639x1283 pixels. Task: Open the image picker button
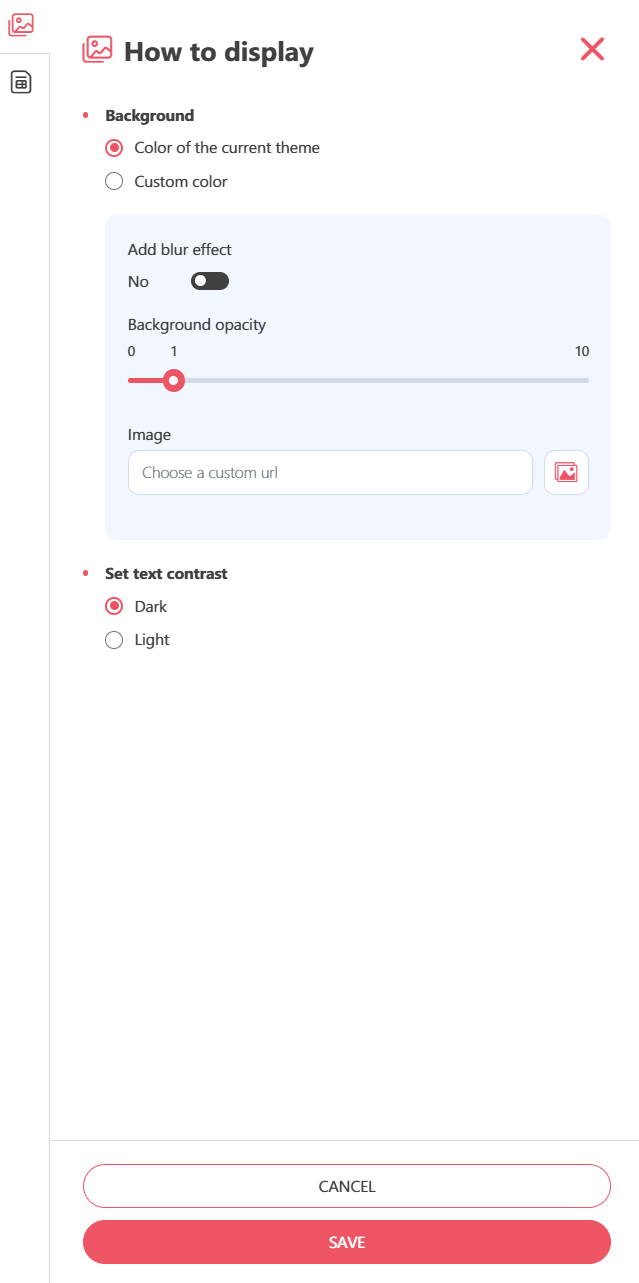pos(566,472)
